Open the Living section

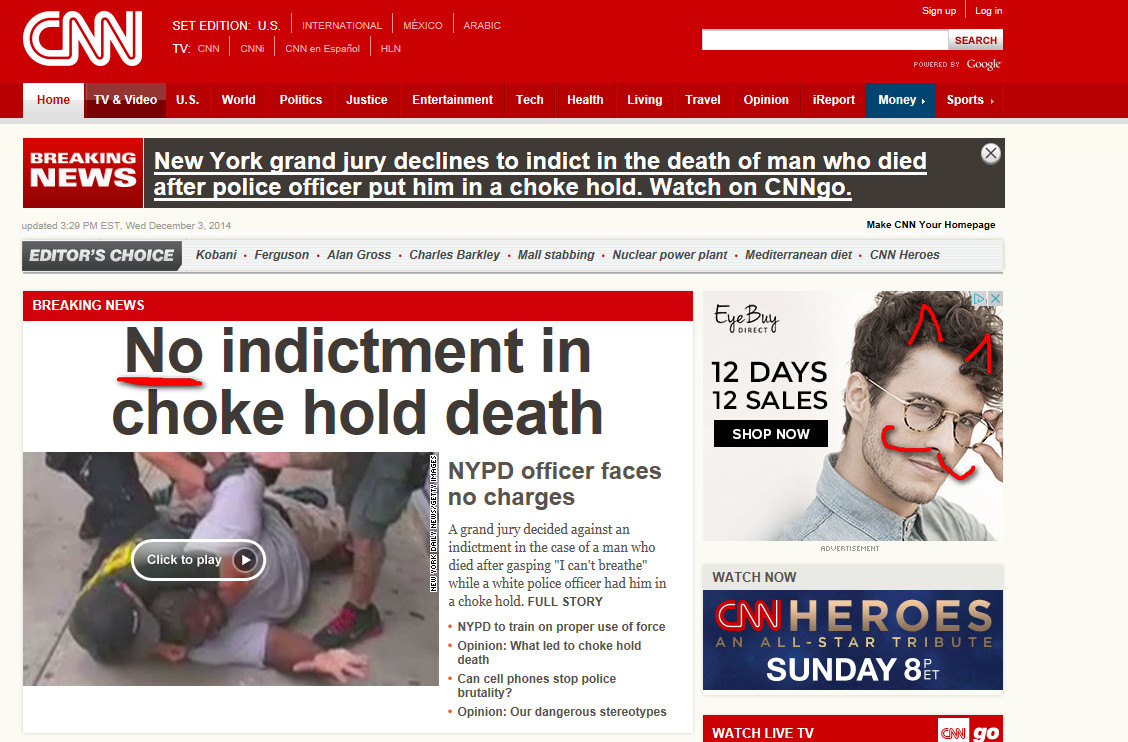645,100
